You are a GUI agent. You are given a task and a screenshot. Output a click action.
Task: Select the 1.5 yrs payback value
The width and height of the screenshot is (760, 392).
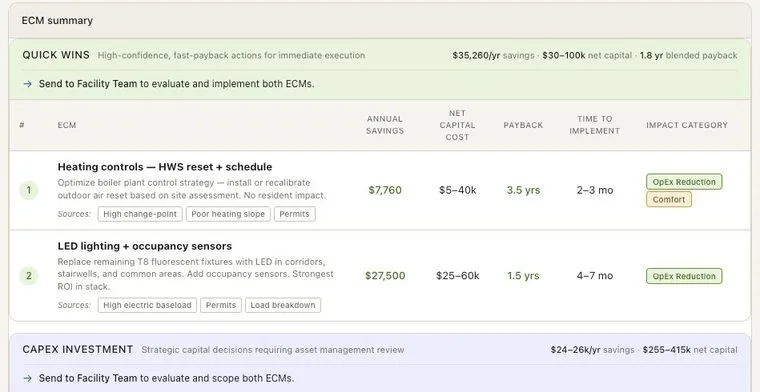coord(523,276)
